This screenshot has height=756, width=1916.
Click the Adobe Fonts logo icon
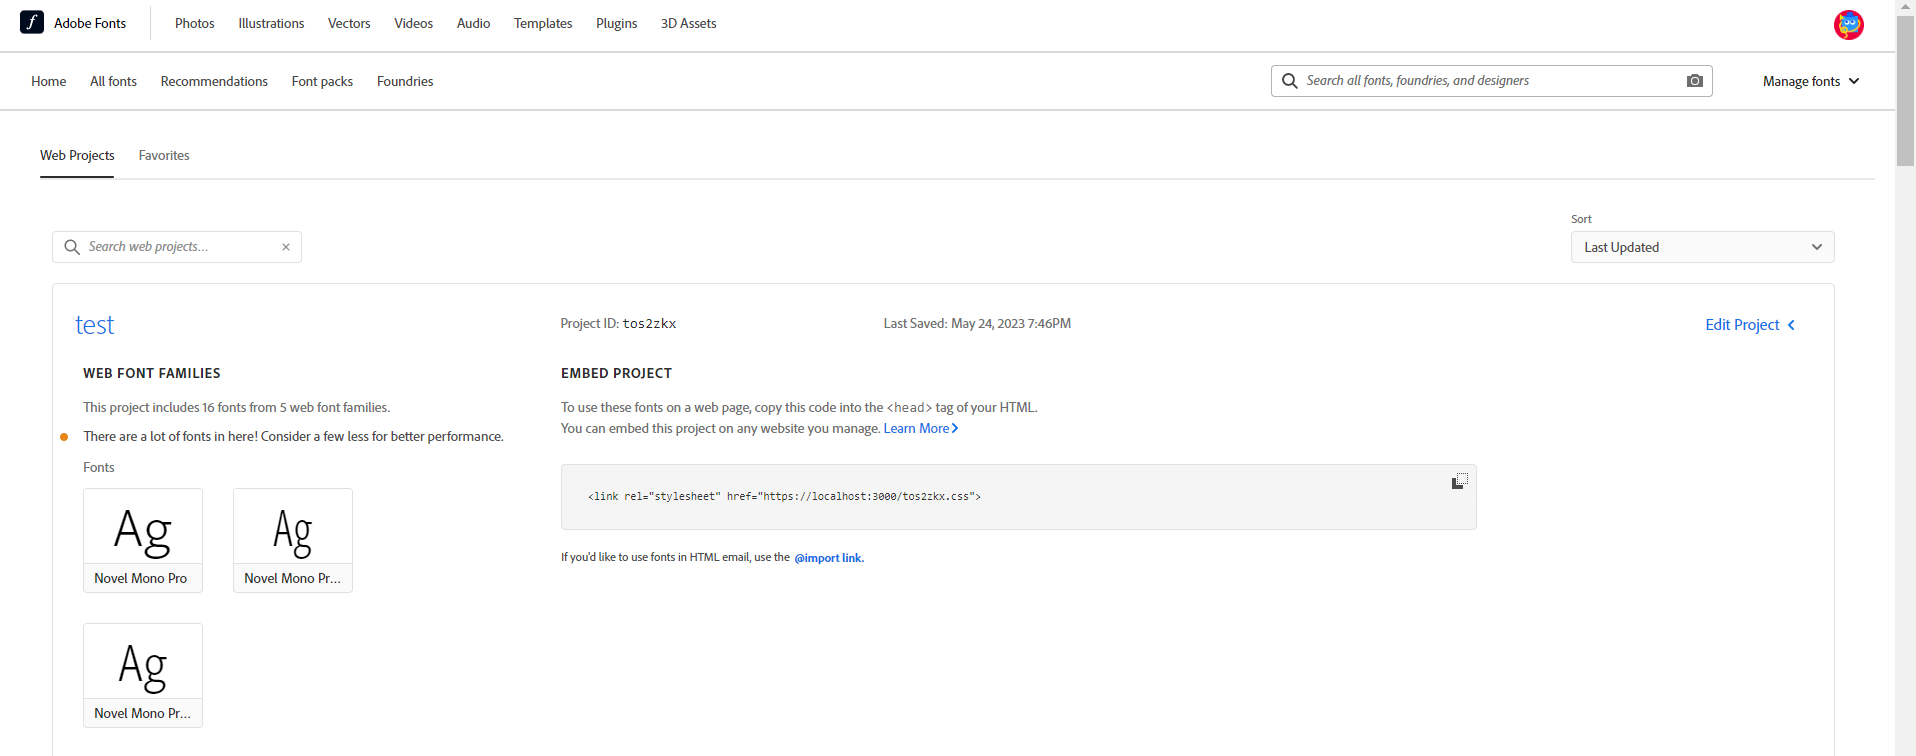coord(32,22)
